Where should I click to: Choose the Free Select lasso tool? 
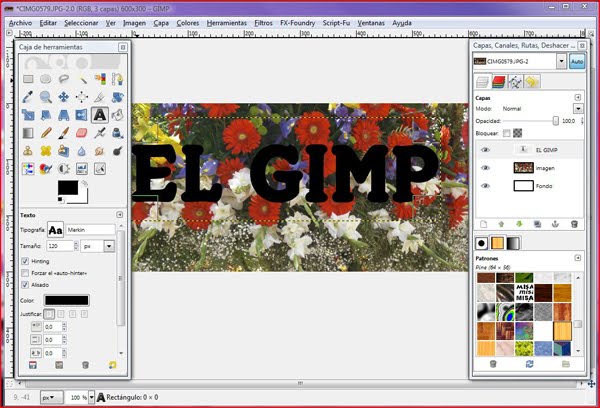click(64, 79)
